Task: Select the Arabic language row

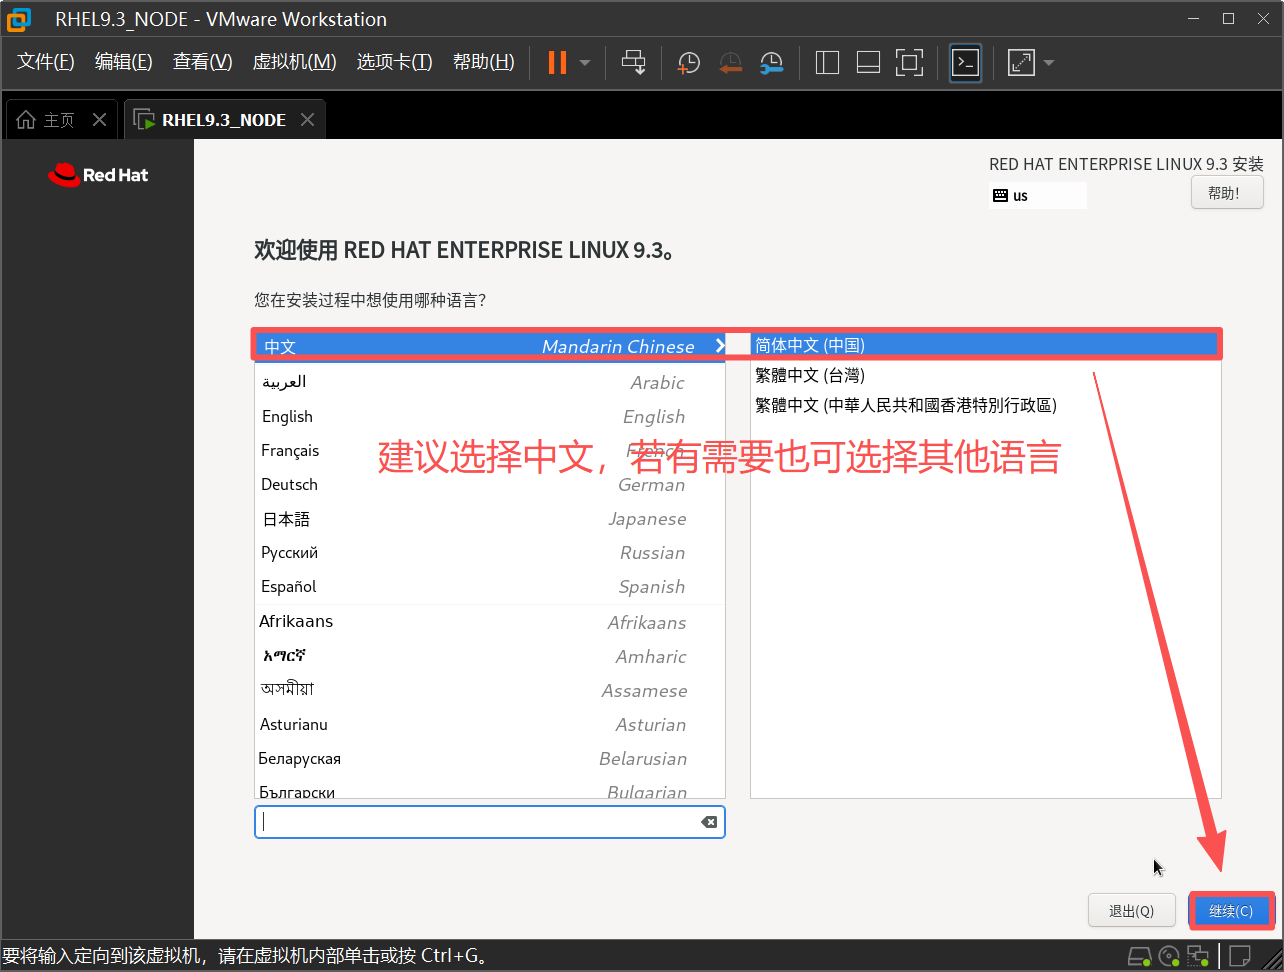Action: (490, 382)
